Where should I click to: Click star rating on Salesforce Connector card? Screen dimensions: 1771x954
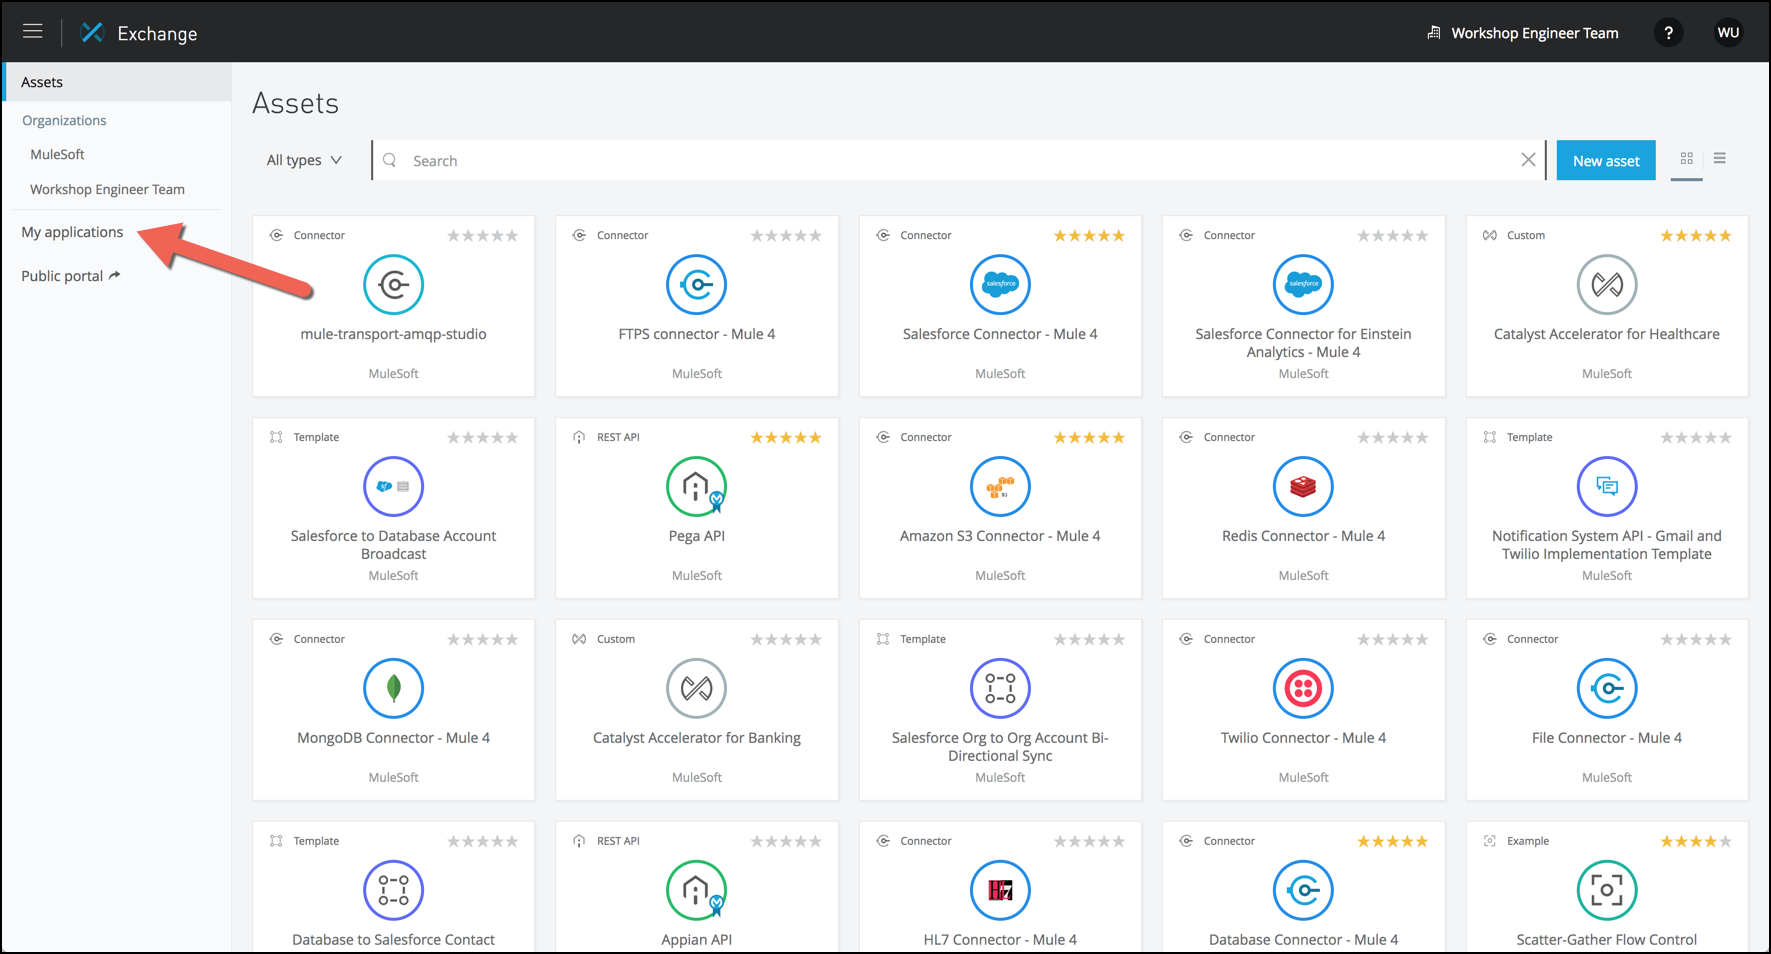click(1089, 236)
